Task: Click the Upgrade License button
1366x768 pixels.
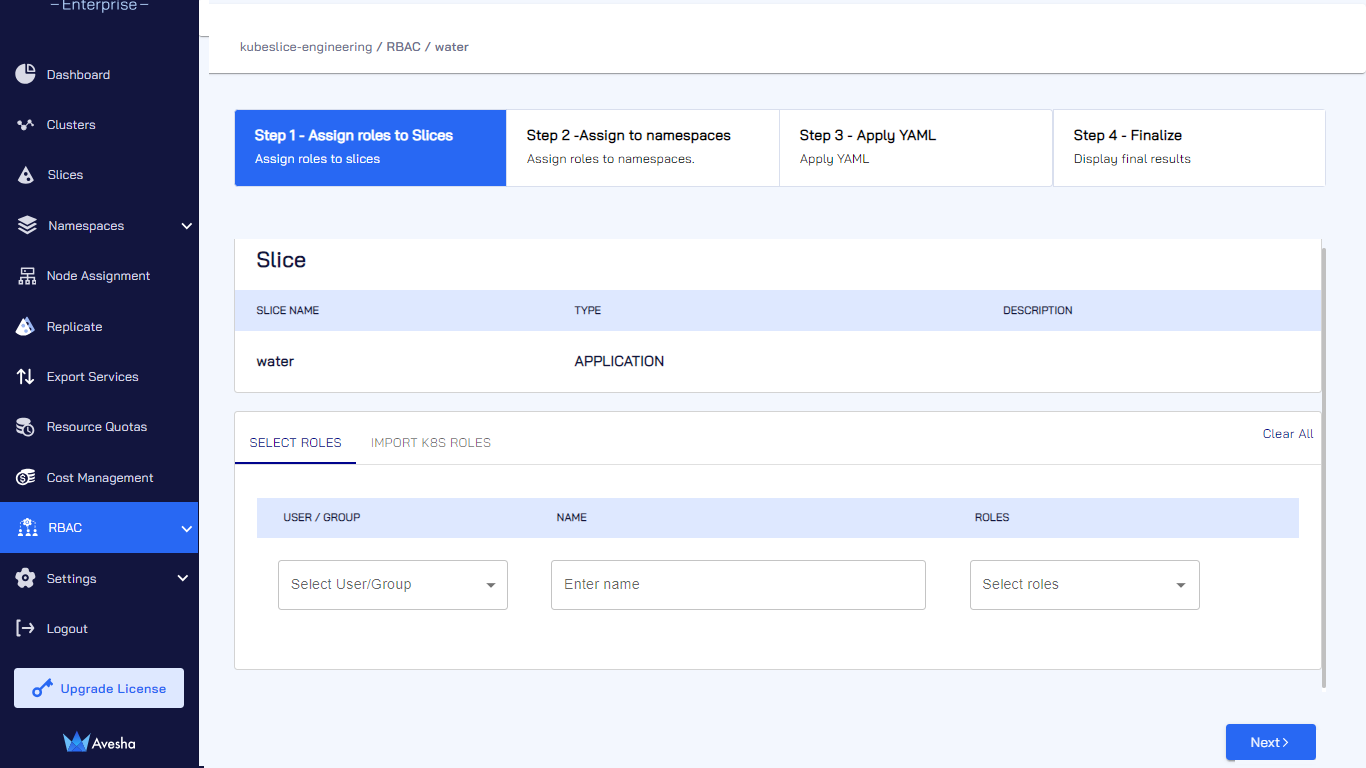Action: click(99, 688)
